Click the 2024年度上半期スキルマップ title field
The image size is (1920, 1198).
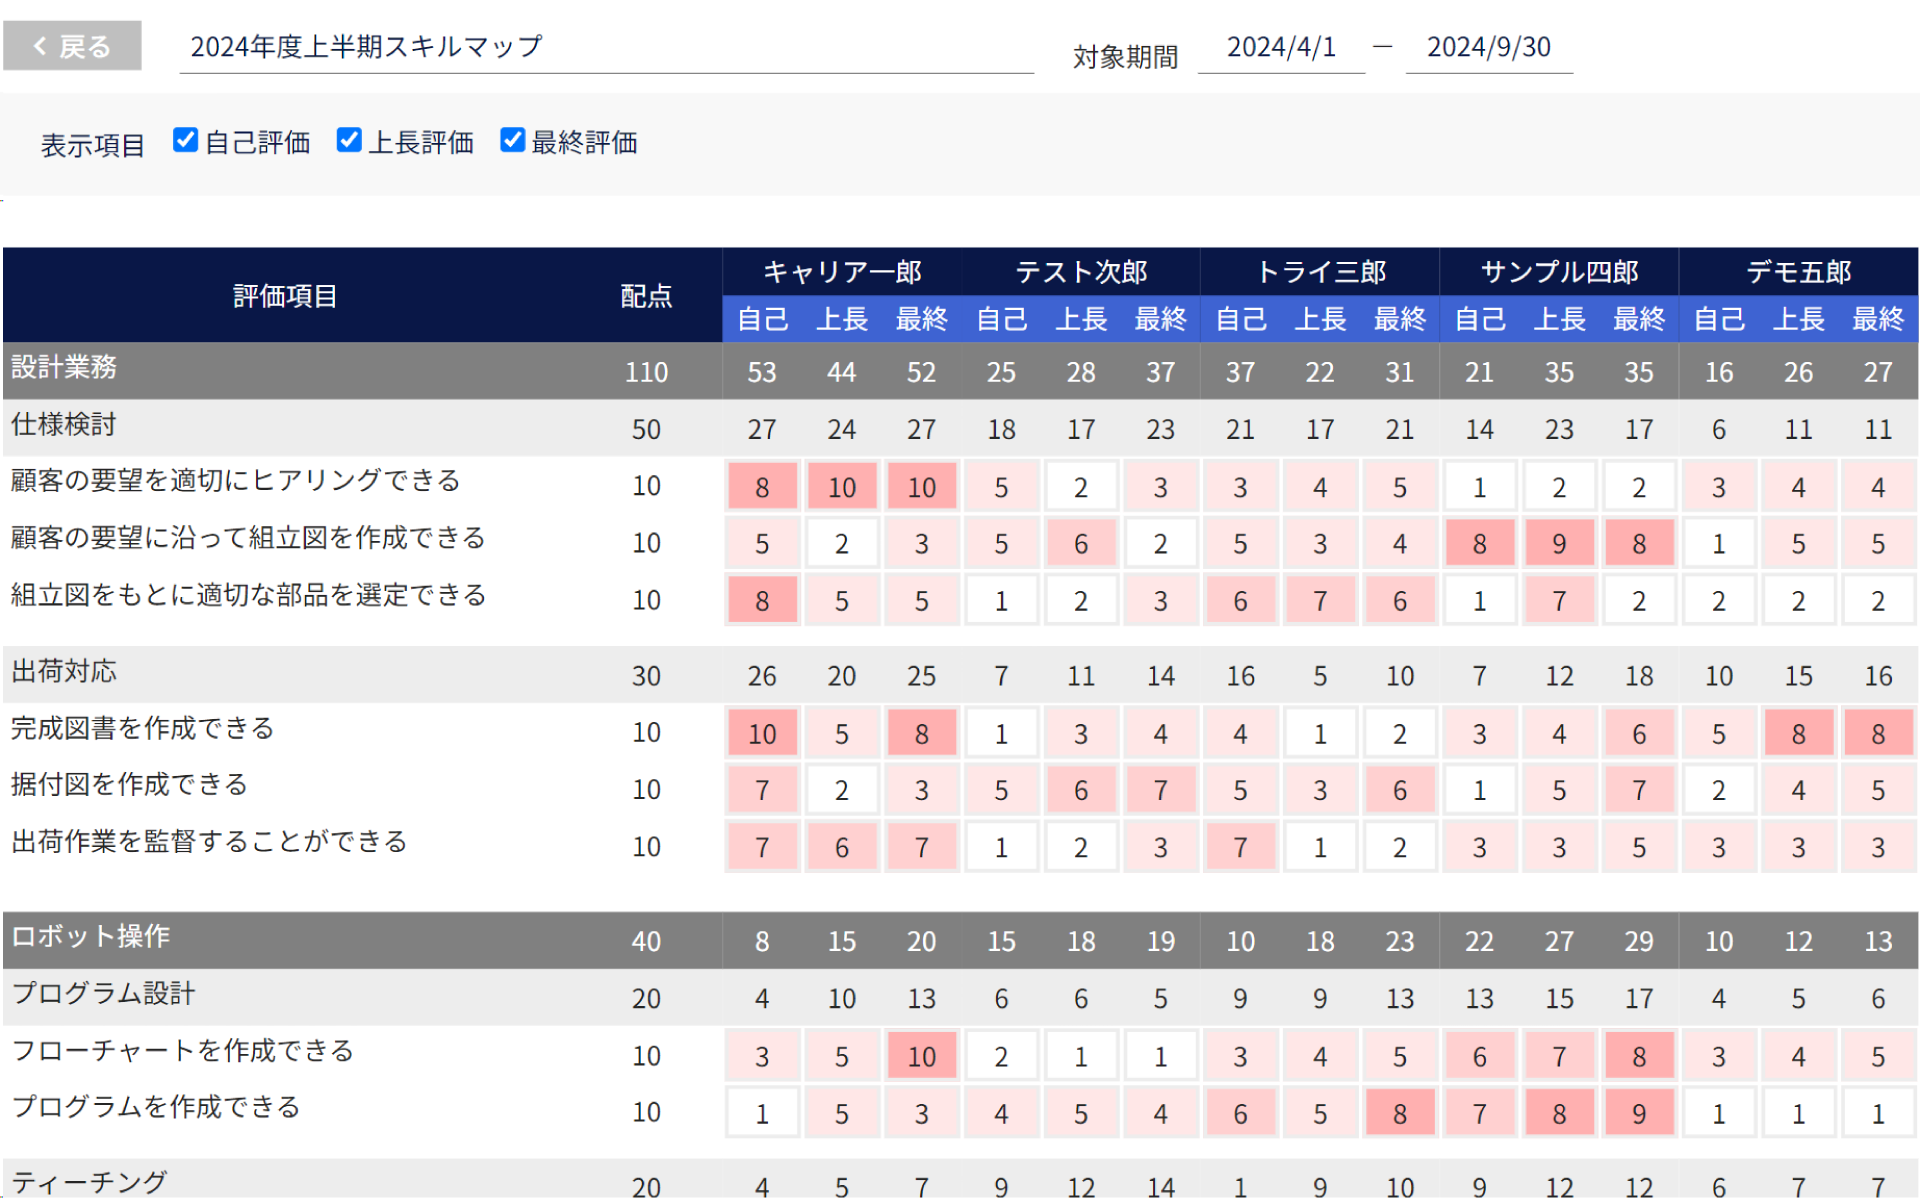tap(605, 47)
